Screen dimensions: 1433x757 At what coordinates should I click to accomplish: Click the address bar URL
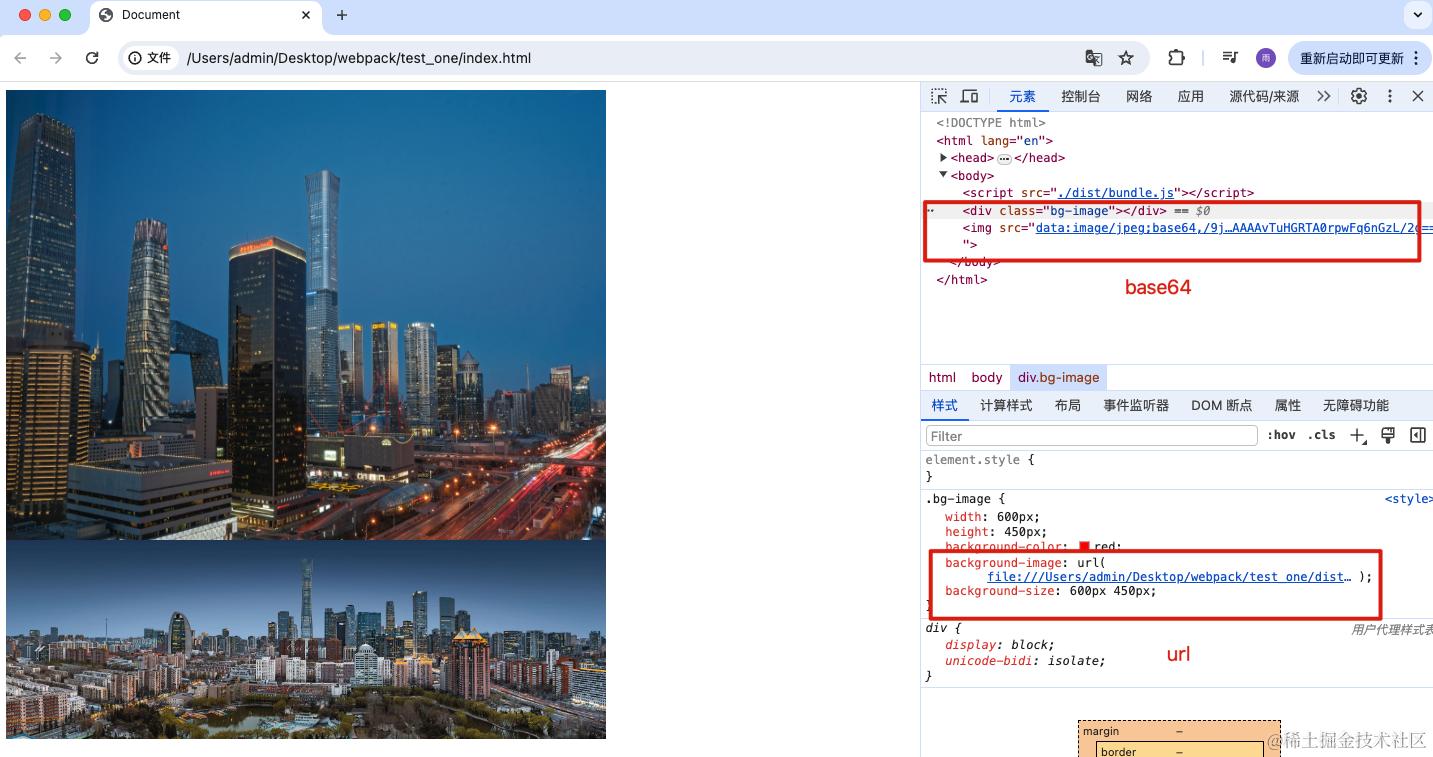[359, 58]
